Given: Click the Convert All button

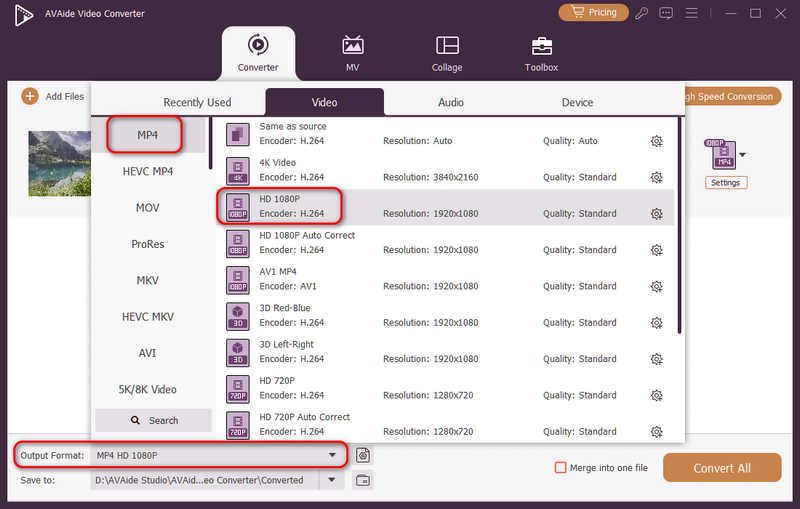Looking at the screenshot, I should [722, 468].
